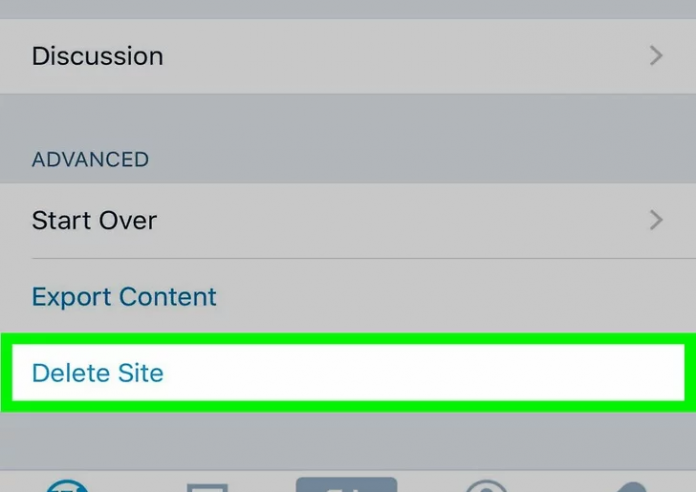
Task: Tap the Export Content link
Action: pyautogui.click(x=124, y=297)
